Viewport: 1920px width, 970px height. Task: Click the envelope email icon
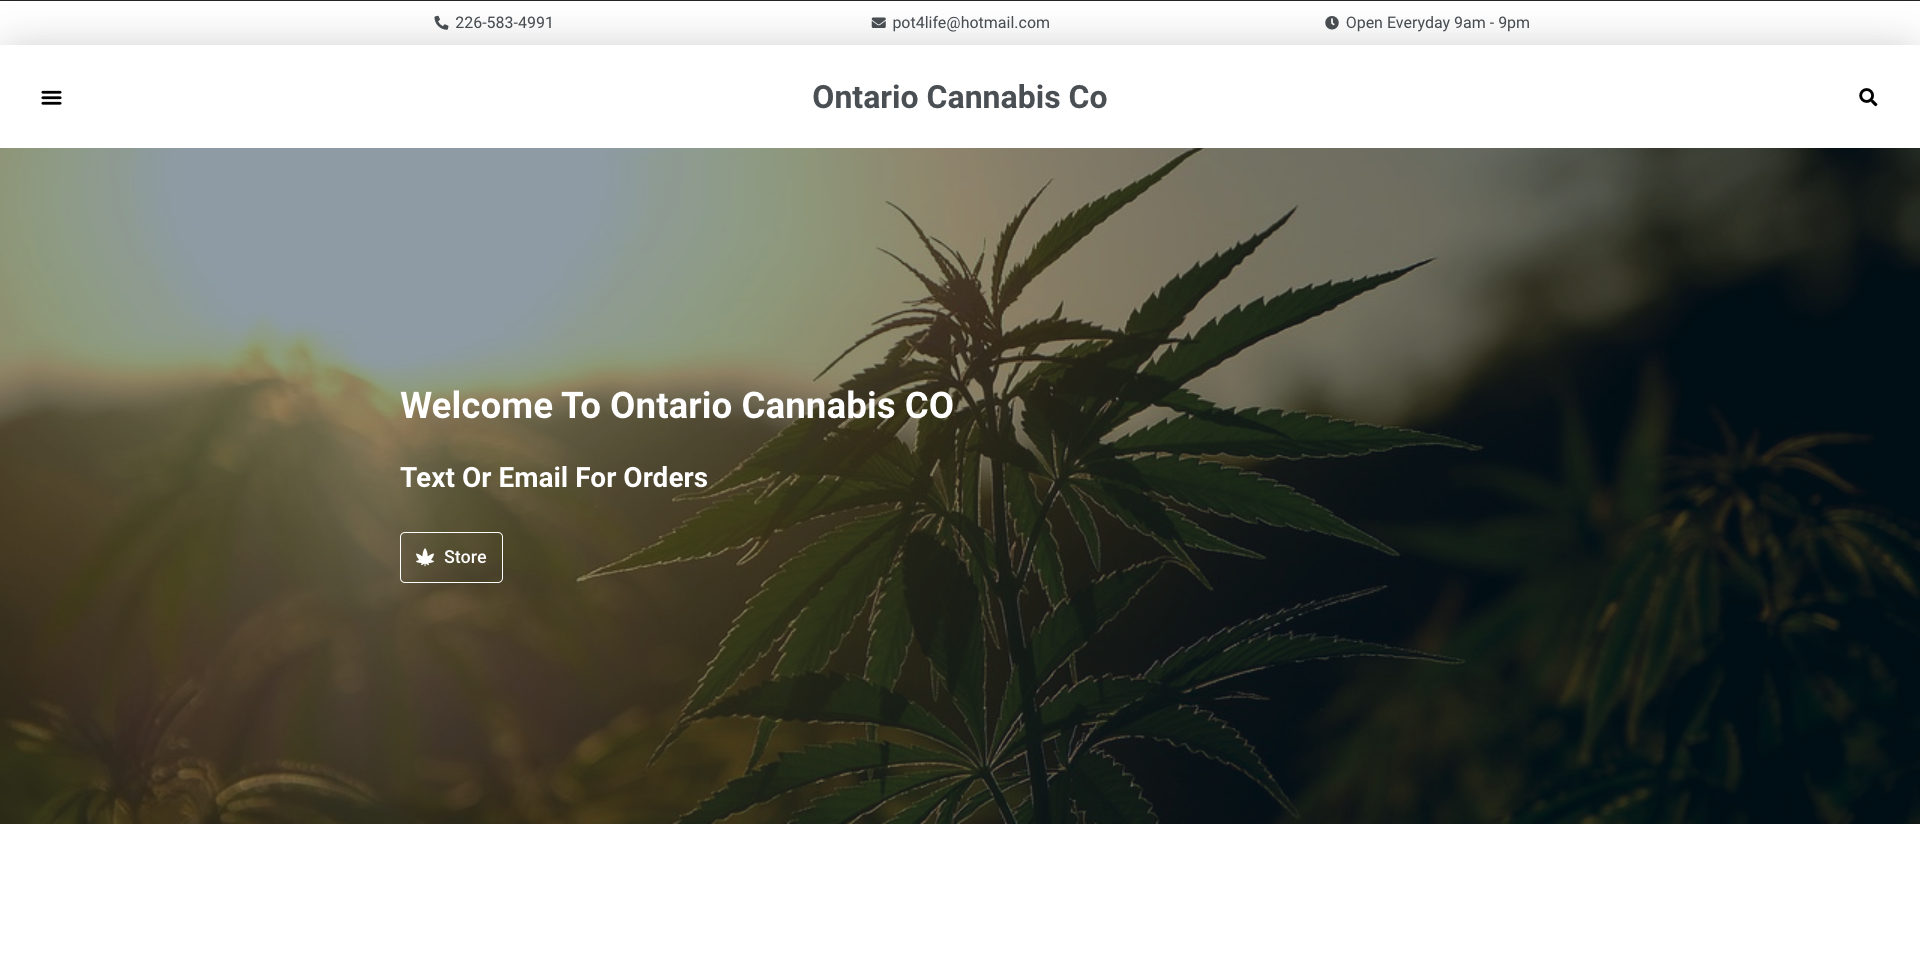[878, 23]
